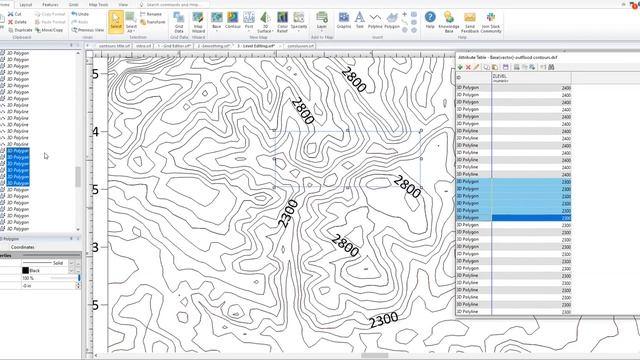Click the Contents panel vertical scrollbar
Image resolution: width=640 pixels, height=360 pixels.
coord(78,176)
